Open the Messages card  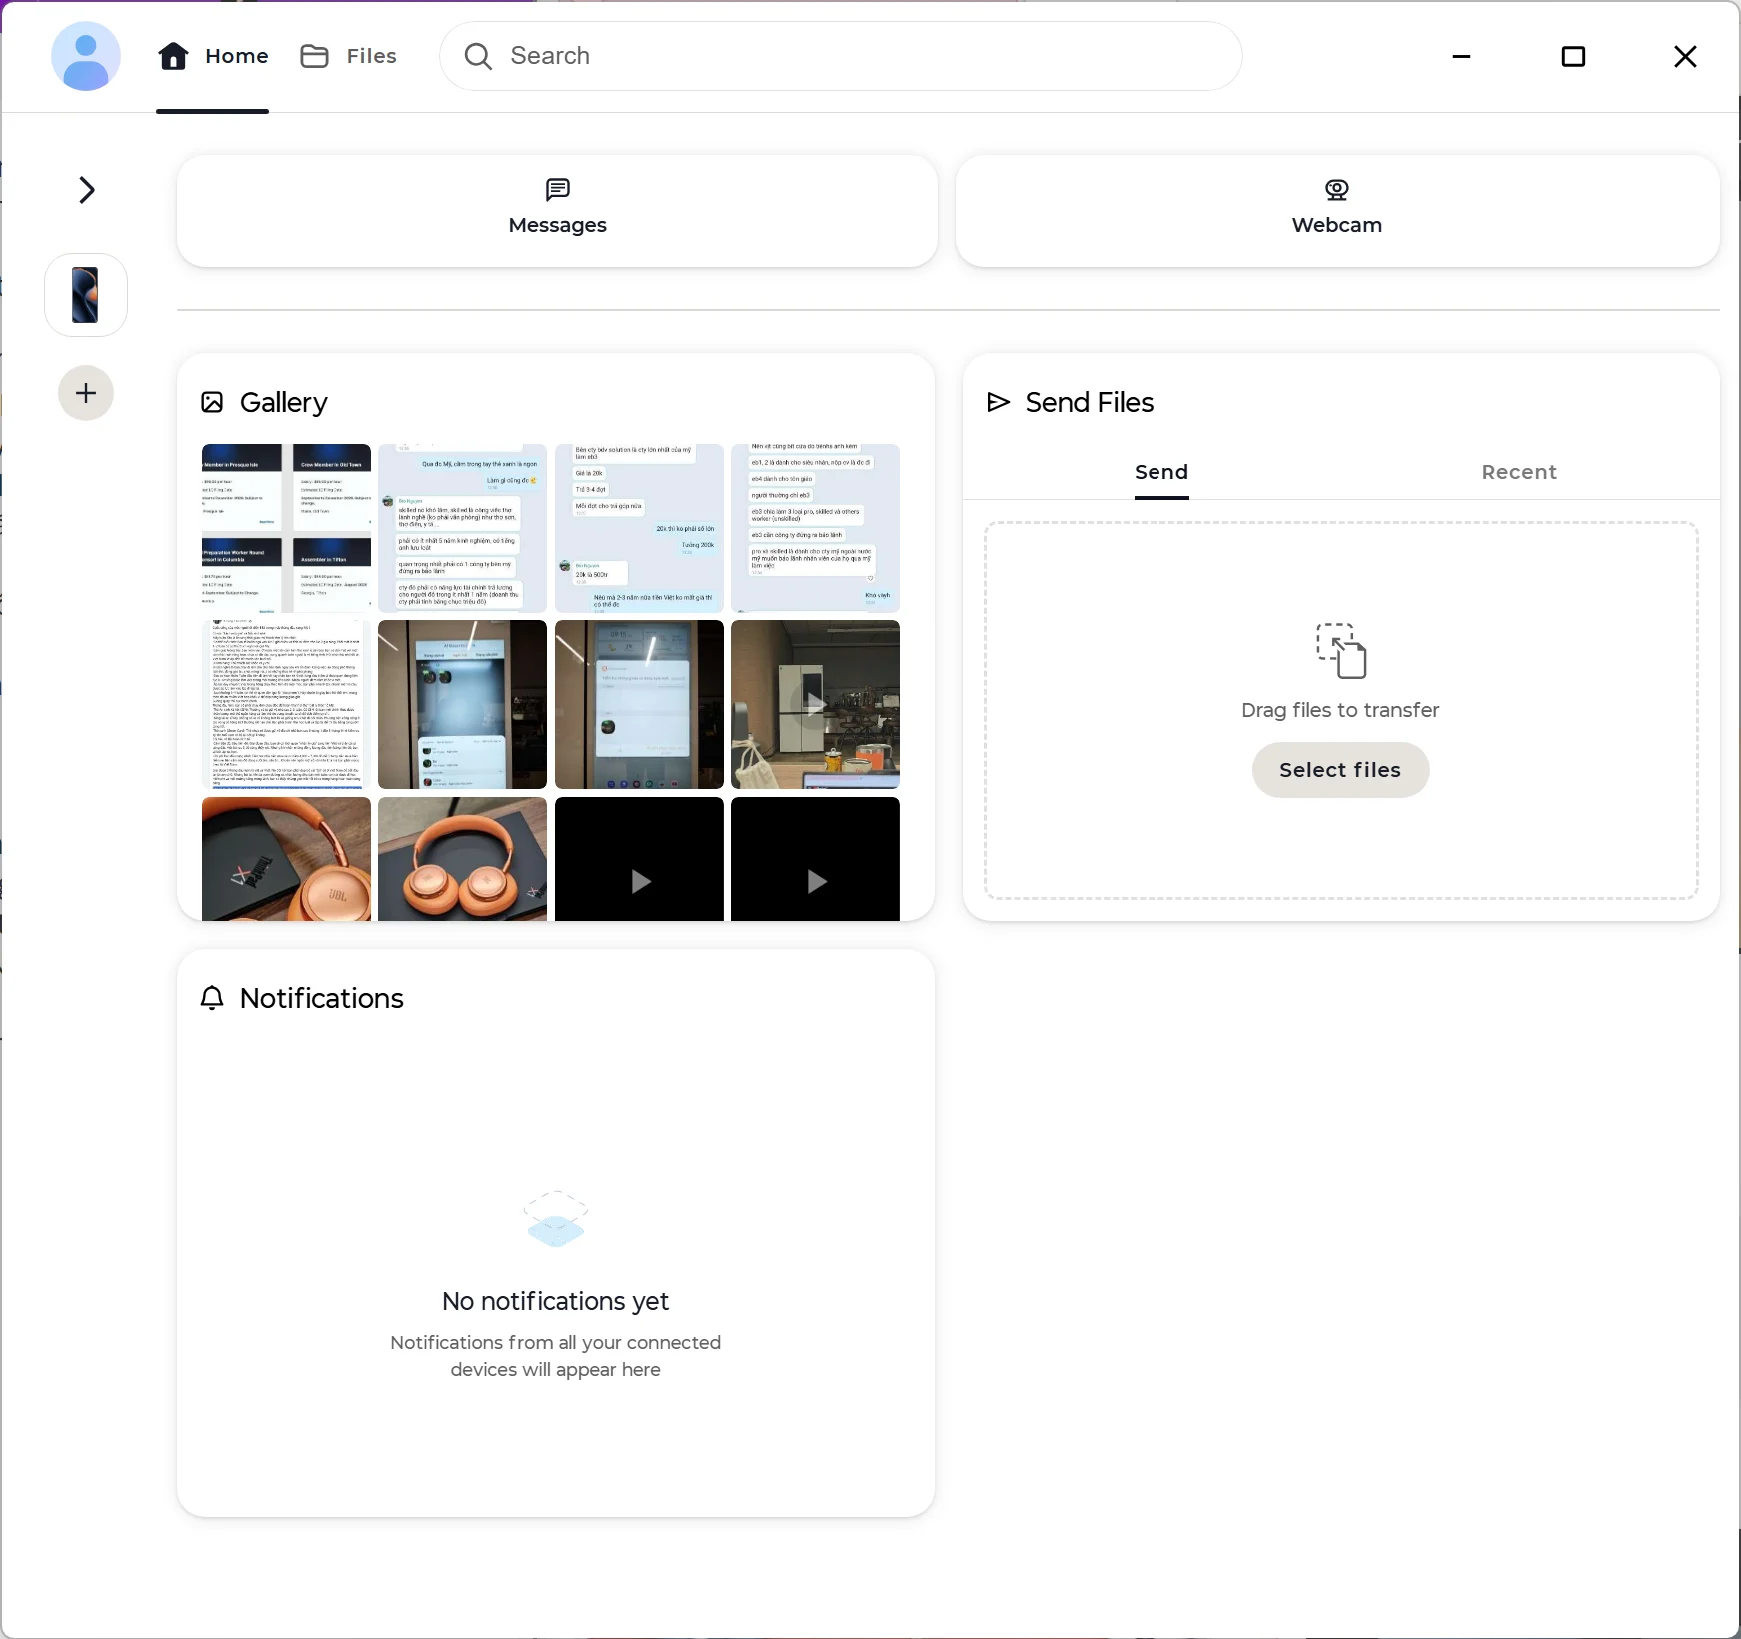pos(557,211)
